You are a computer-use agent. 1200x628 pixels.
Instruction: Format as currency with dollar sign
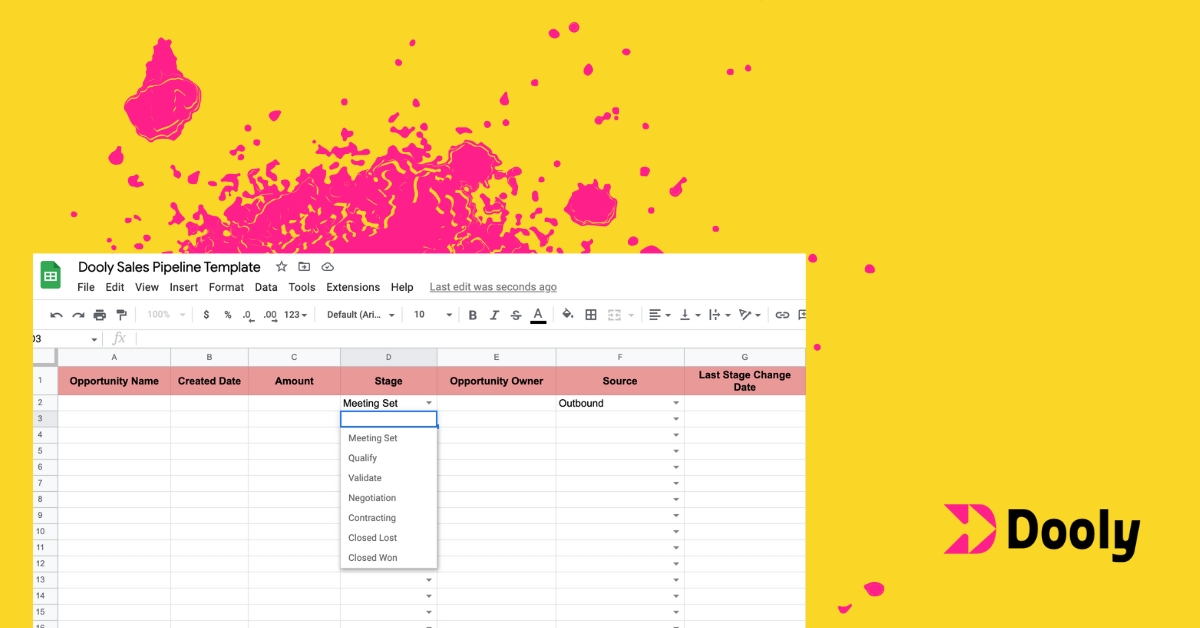(206, 315)
